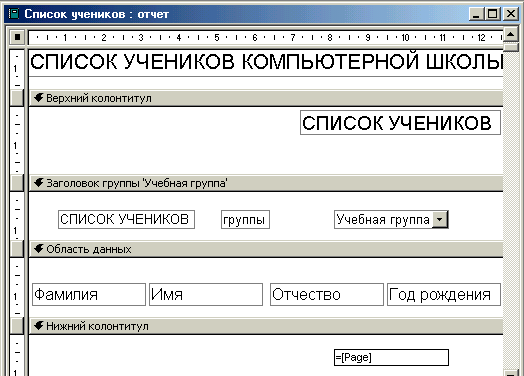Open the Учебная группа dropdown arrow
The image size is (524, 376).
440,220
